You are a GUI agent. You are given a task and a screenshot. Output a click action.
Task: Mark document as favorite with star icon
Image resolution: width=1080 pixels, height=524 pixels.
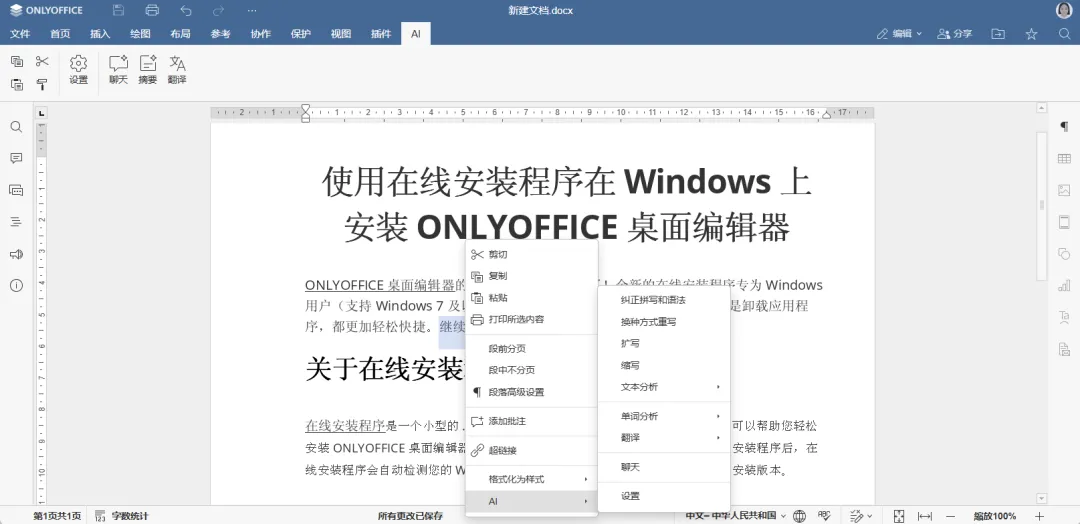click(x=1031, y=34)
